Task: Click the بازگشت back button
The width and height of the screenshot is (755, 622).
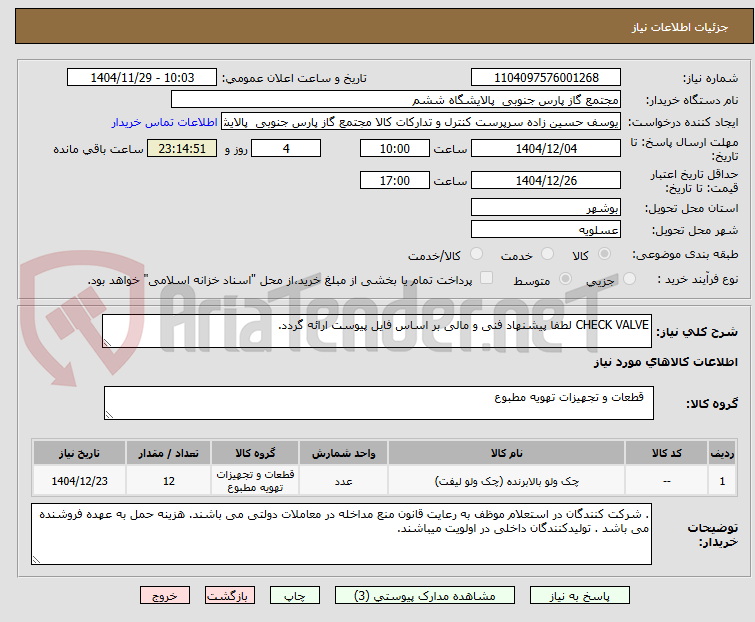Action: click(x=229, y=596)
